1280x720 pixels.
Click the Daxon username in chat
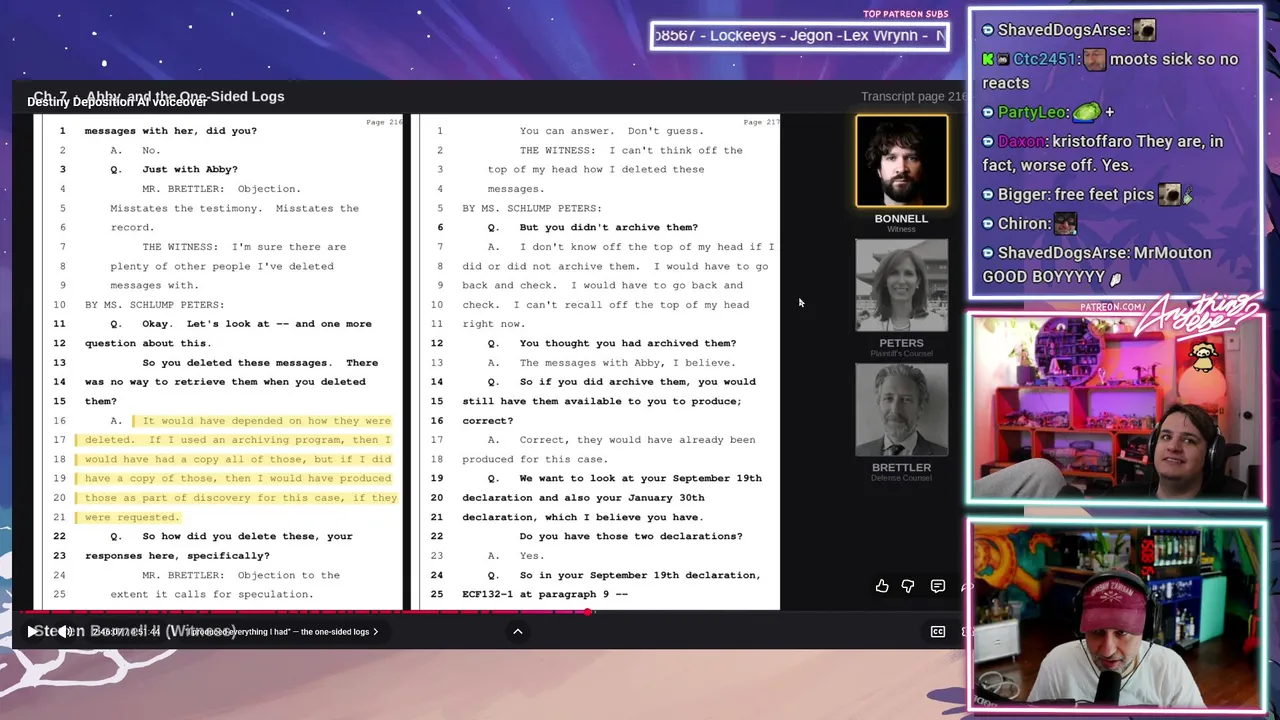[1022, 141]
